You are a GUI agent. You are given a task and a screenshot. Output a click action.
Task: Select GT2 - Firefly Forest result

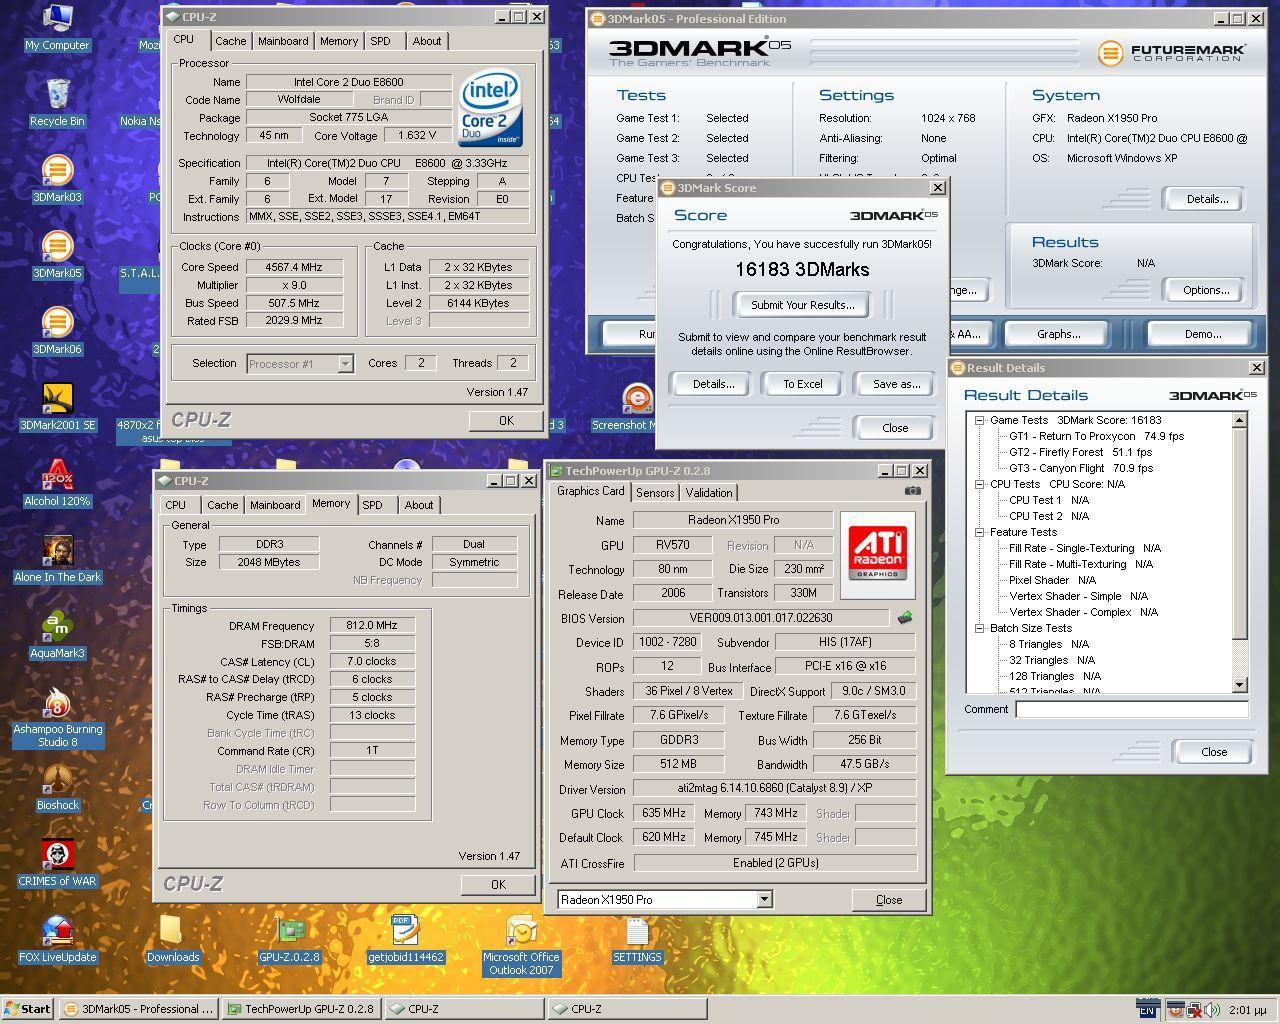tap(1080, 453)
